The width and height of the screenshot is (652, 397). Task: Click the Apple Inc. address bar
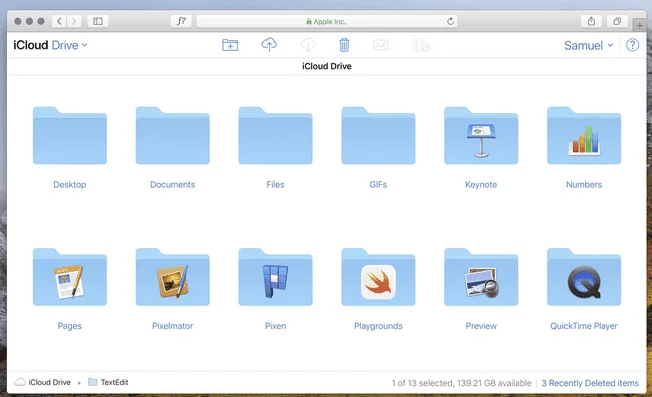pyautogui.click(x=327, y=21)
